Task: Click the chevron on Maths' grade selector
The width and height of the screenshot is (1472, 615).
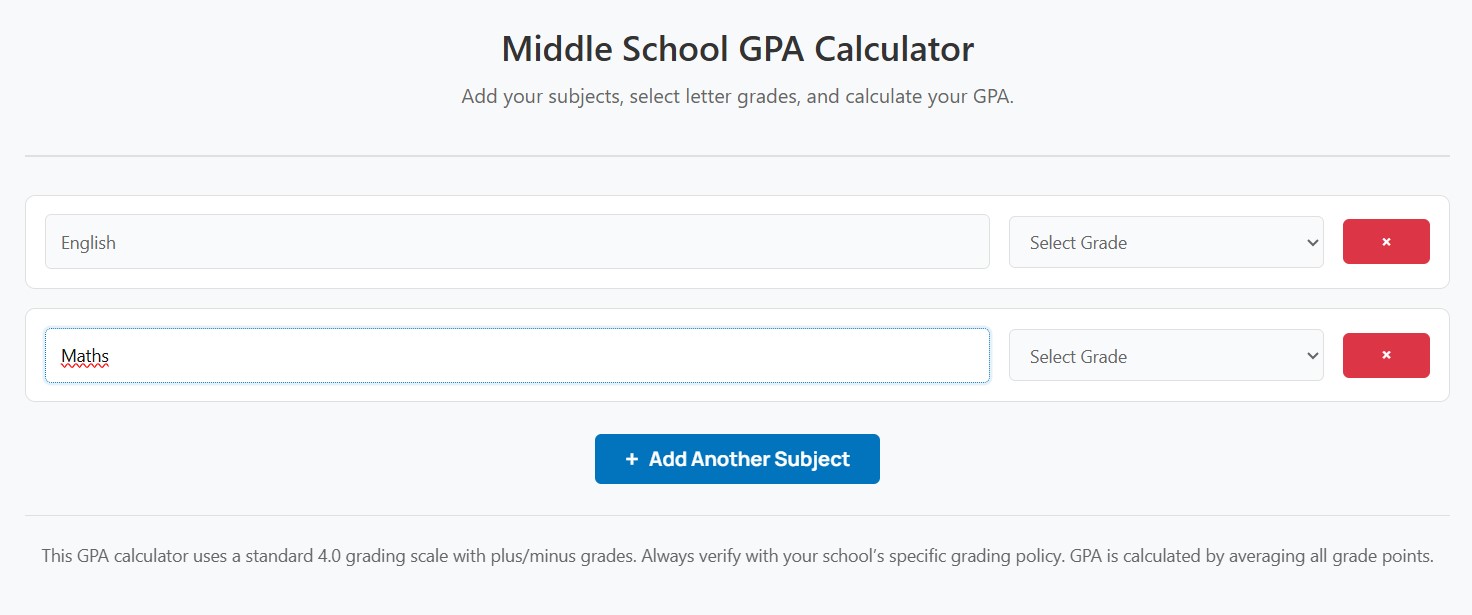Action: coord(1311,355)
